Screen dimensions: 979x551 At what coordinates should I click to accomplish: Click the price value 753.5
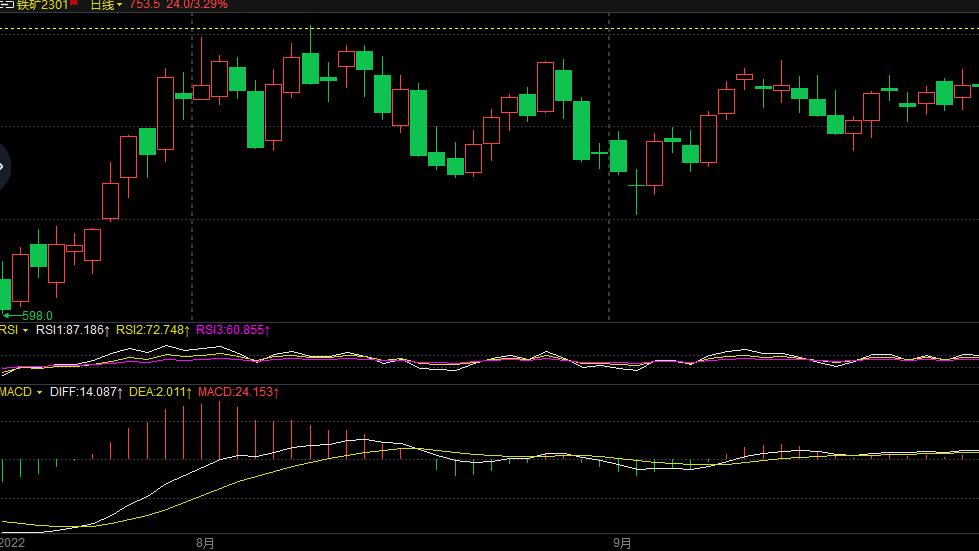click(x=145, y=5)
